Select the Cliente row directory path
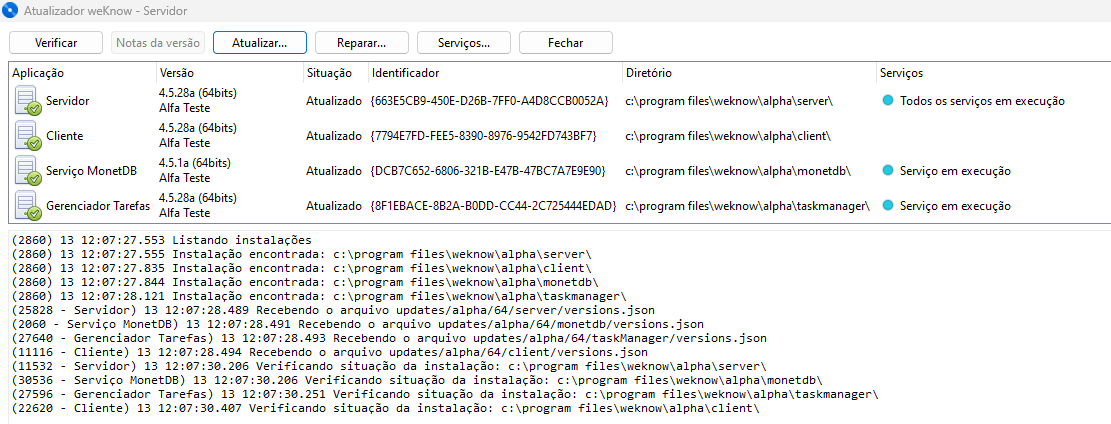The height and width of the screenshot is (424, 1111). 728,136
